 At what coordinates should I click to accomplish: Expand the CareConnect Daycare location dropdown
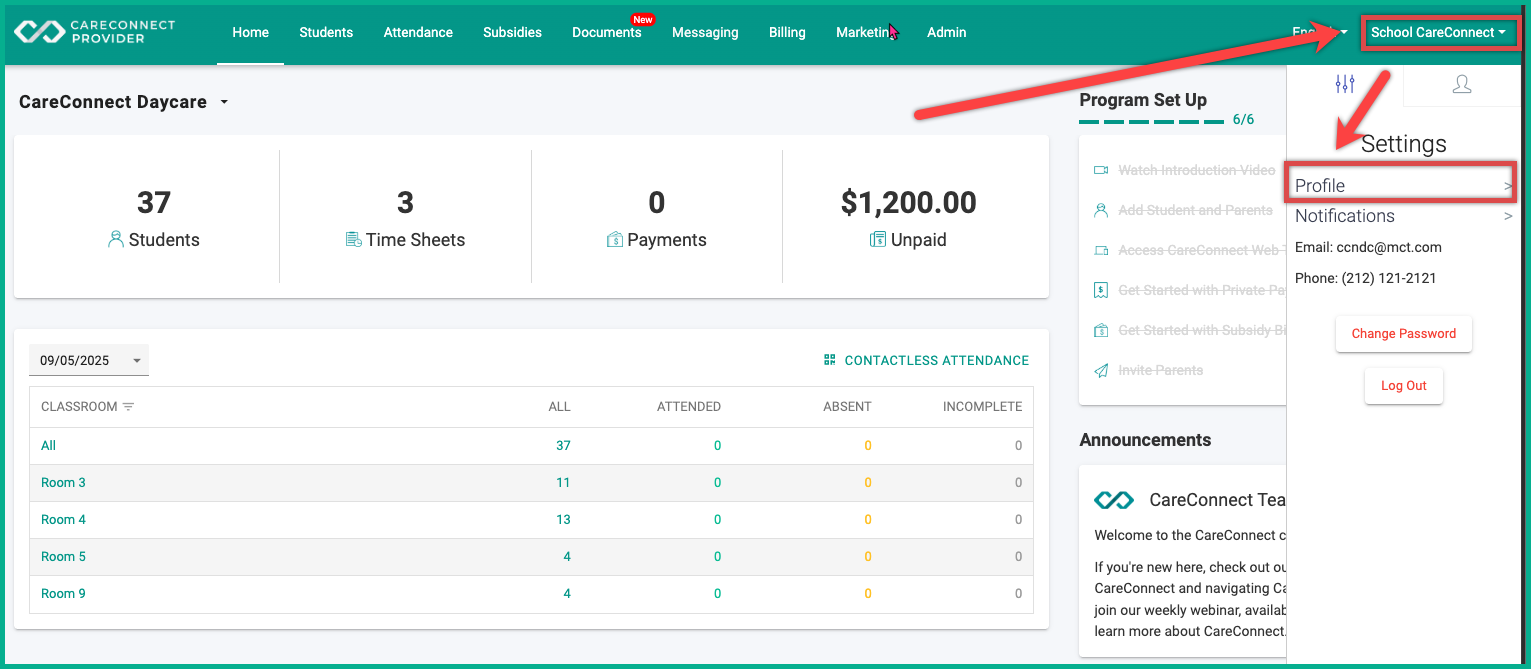224,102
